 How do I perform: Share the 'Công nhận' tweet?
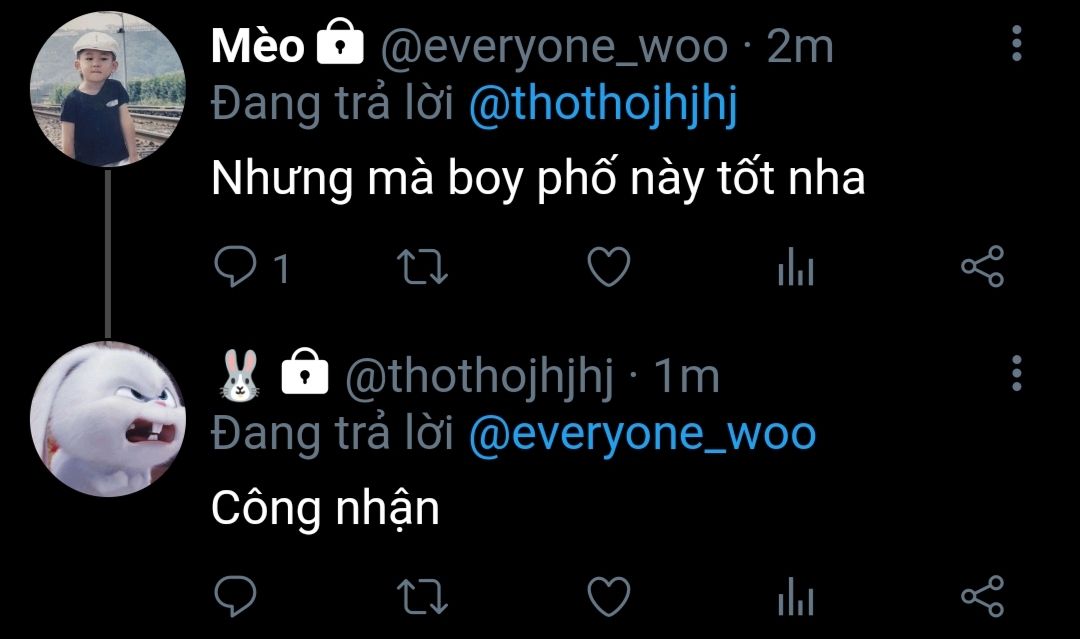click(x=983, y=596)
